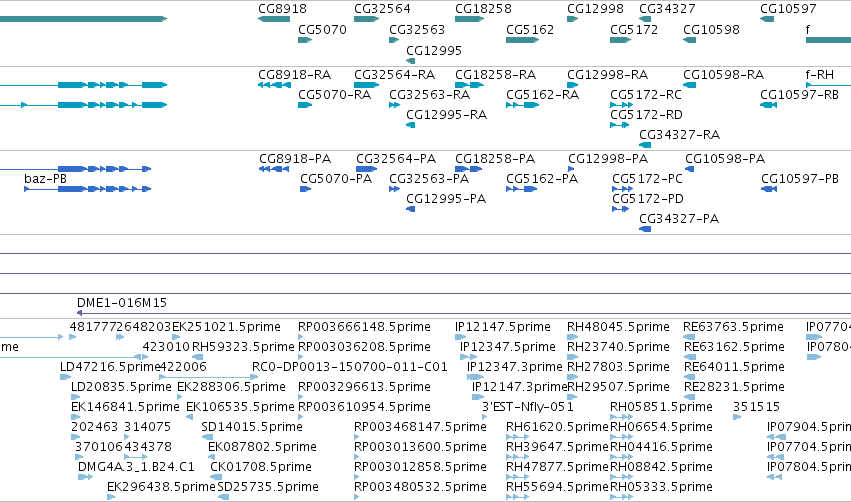Click the CG10598 gene label
This screenshot has width=851, height=502.
pos(711,29)
